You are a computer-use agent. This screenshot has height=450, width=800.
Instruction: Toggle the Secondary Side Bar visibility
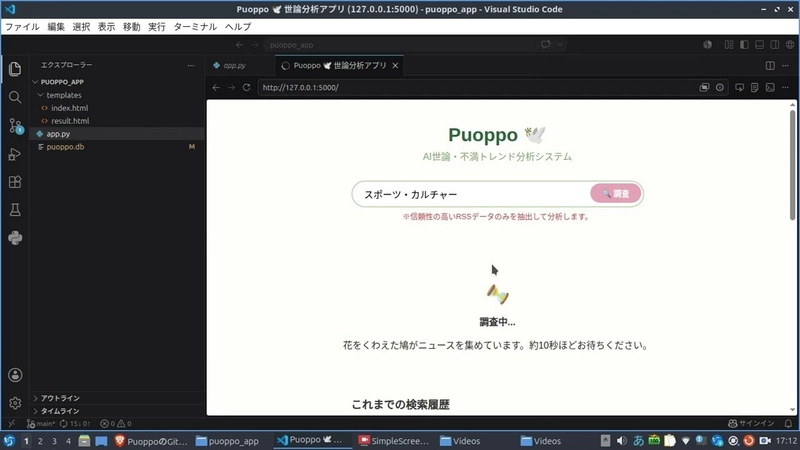tap(774, 44)
